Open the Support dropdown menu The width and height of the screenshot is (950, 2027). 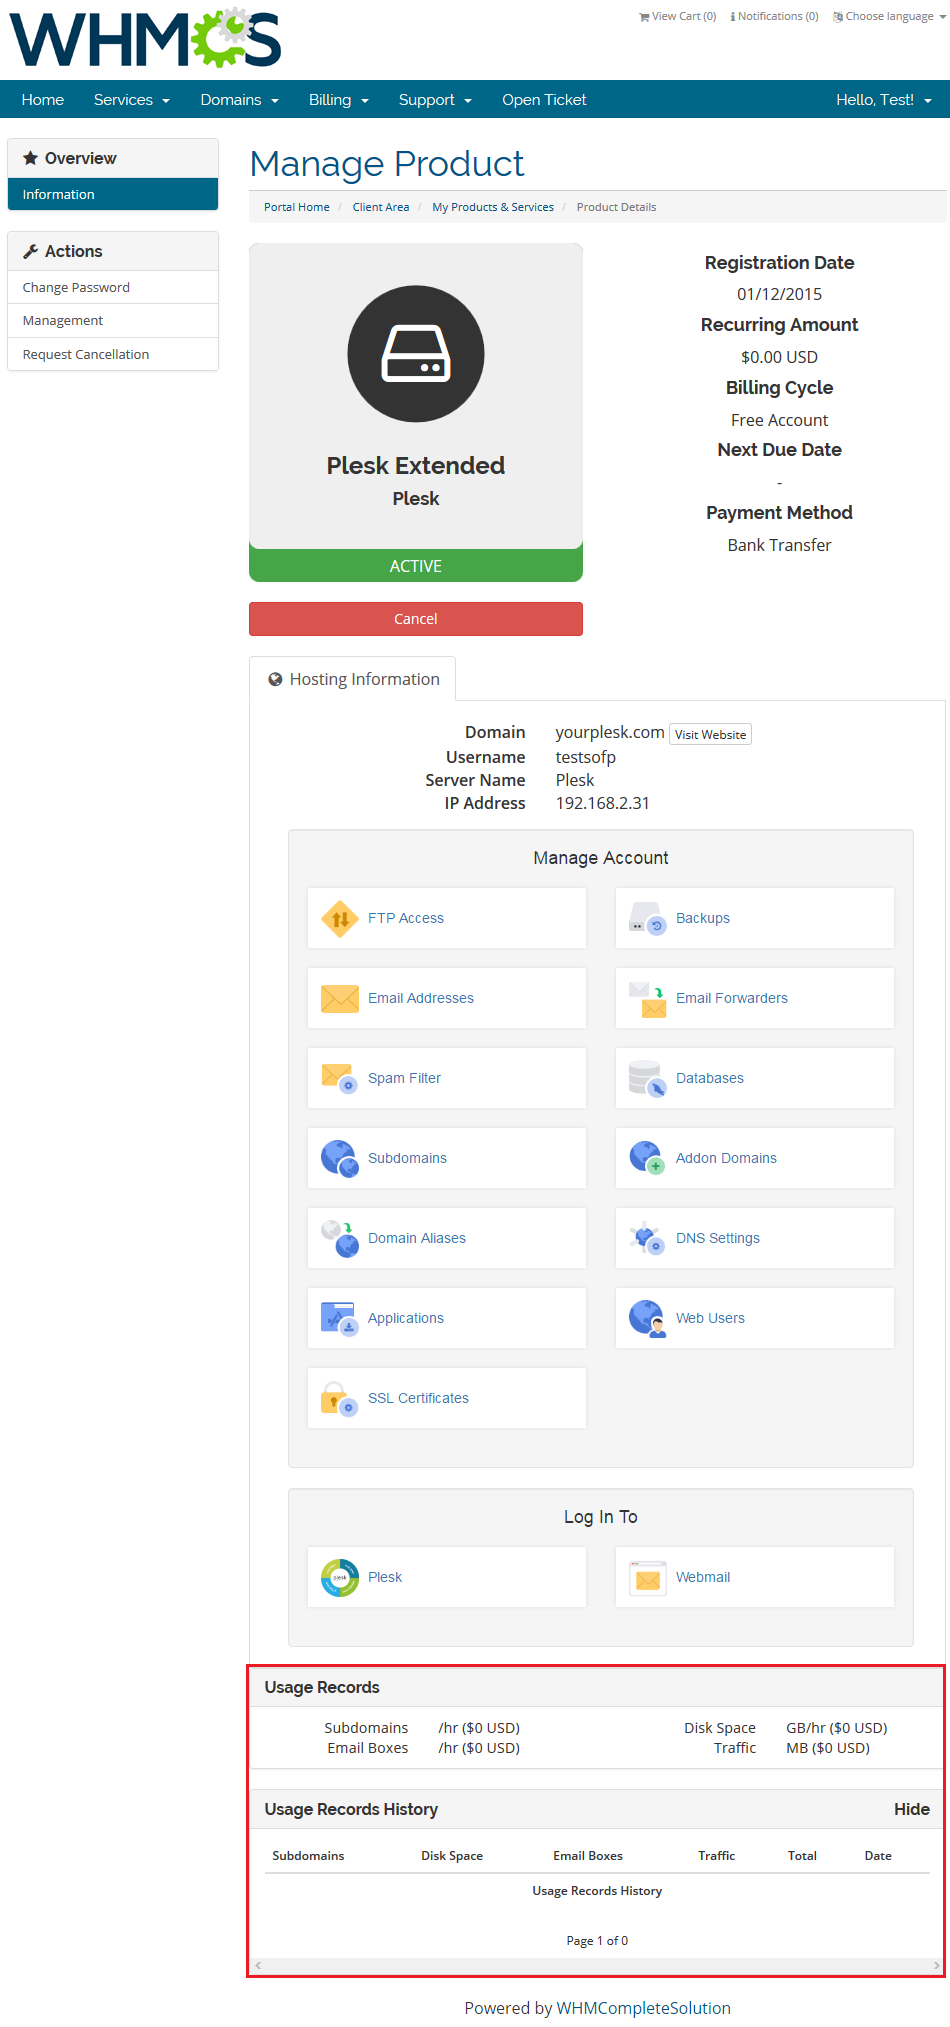click(x=435, y=100)
